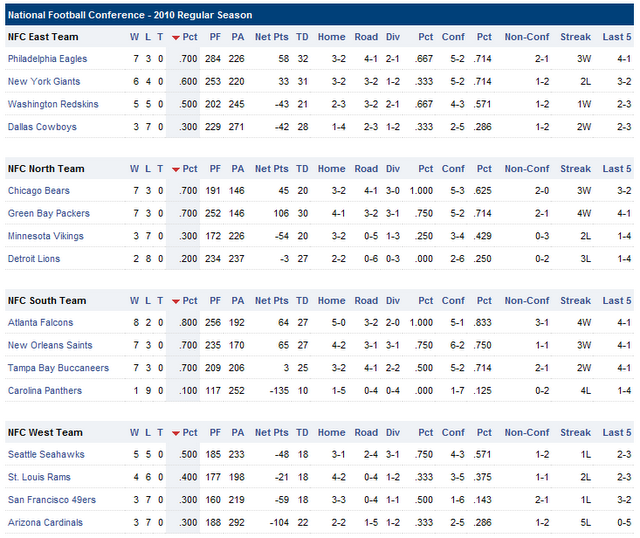This screenshot has width=640, height=538.
Task: Click the red sort arrow in NFC North header
Action: 176,170
